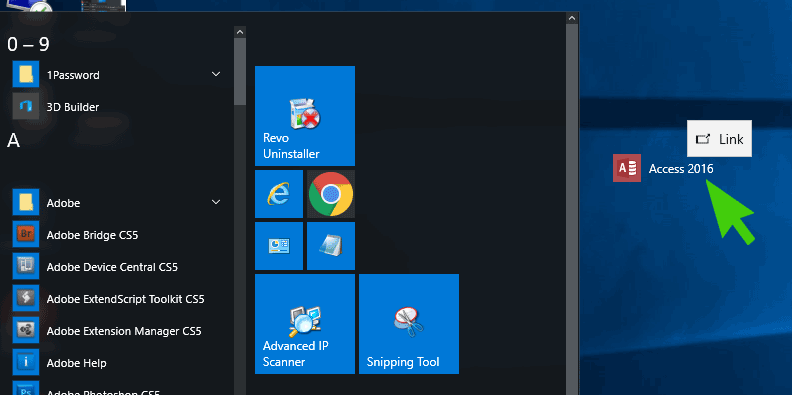Click the 1Password folder icon
Screen dimensions: 792x395
[x=26, y=75]
